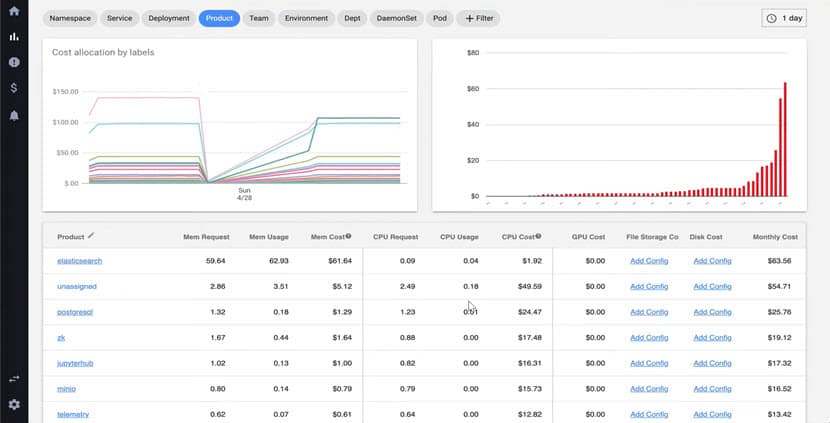Open the telemetry product link
Image resolution: width=830 pixels, height=423 pixels.
73,415
